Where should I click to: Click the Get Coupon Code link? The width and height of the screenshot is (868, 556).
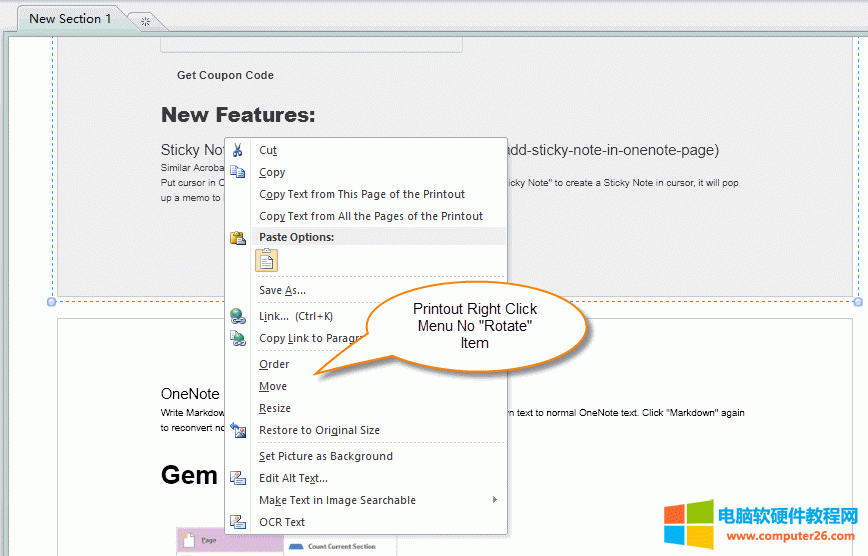pyautogui.click(x=225, y=75)
